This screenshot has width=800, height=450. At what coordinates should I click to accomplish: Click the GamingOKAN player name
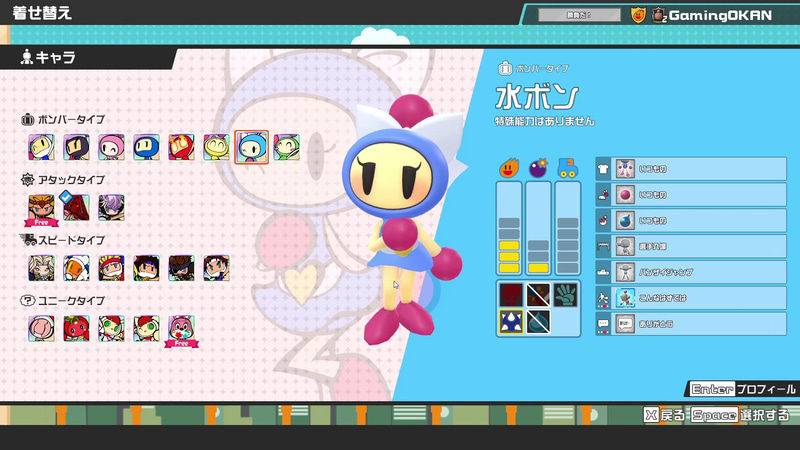click(720, 15)
